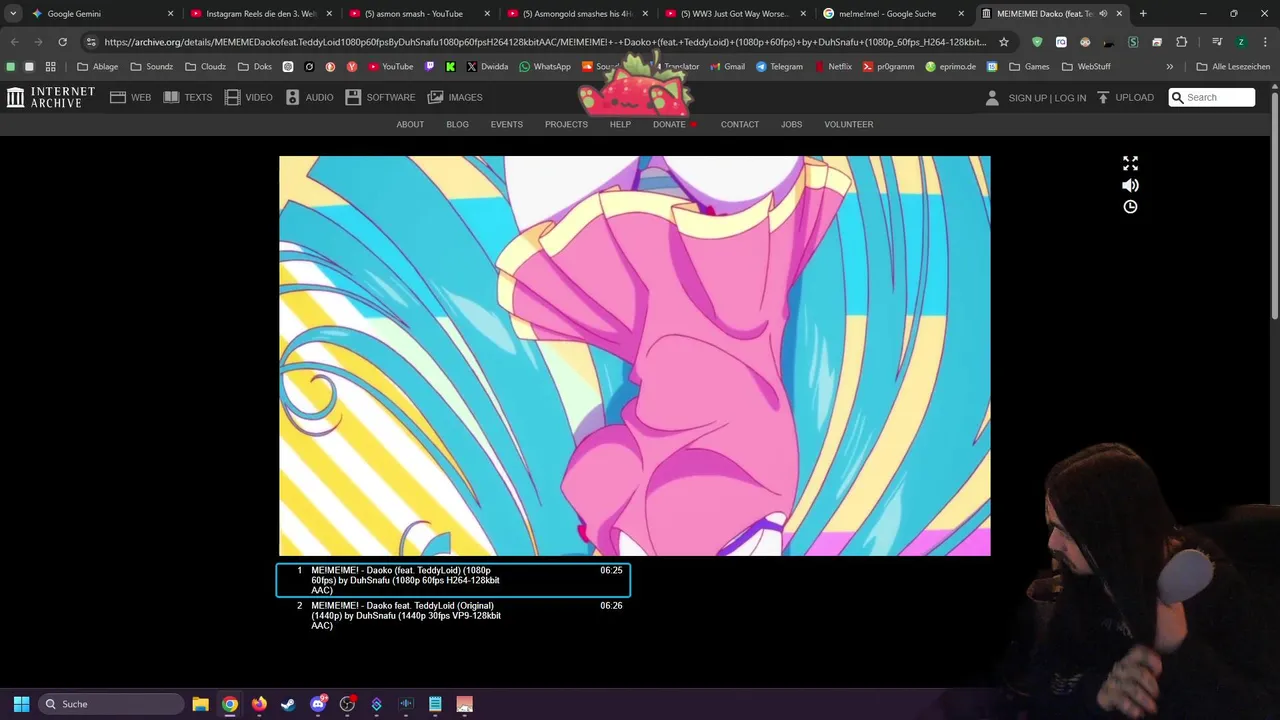This screenshot has width=1280, height=720.
Task: Open the Cloudz bookmarks folder
Action: tap(205, 66)
